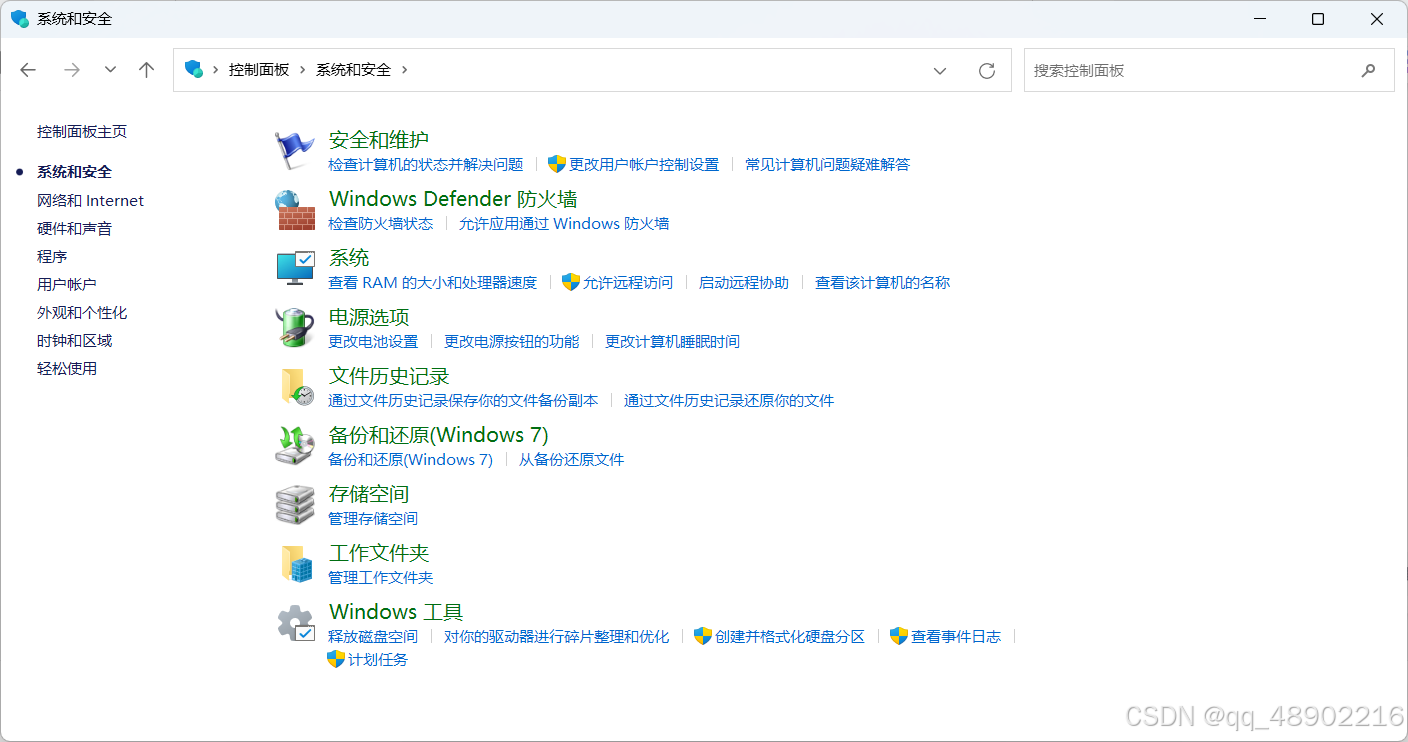Click shield icon beside 查看事件日志
This screenshot has width=1408, height=742.
[x=899, y=636]
